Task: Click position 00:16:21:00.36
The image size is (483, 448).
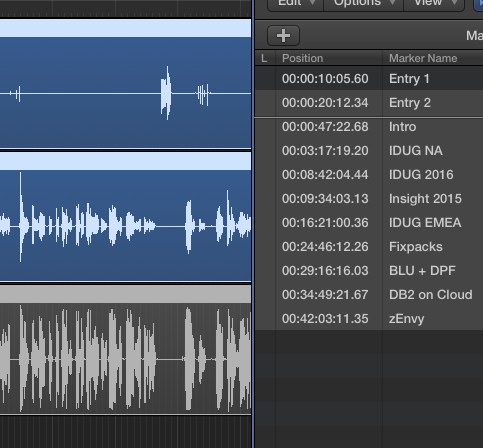Action: (325, 223)
